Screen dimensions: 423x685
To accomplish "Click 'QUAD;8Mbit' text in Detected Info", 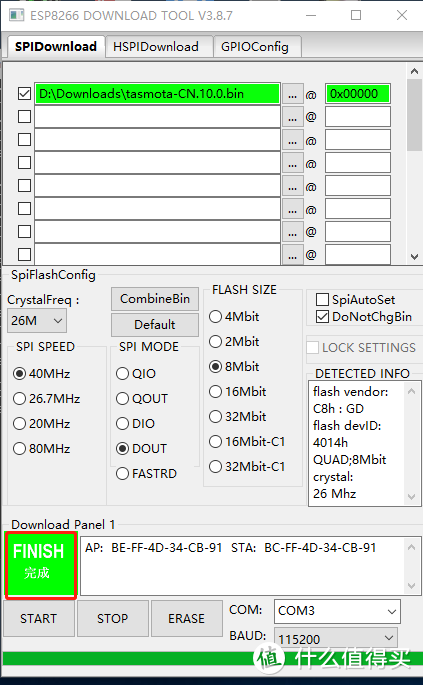I will pos(350,460).
